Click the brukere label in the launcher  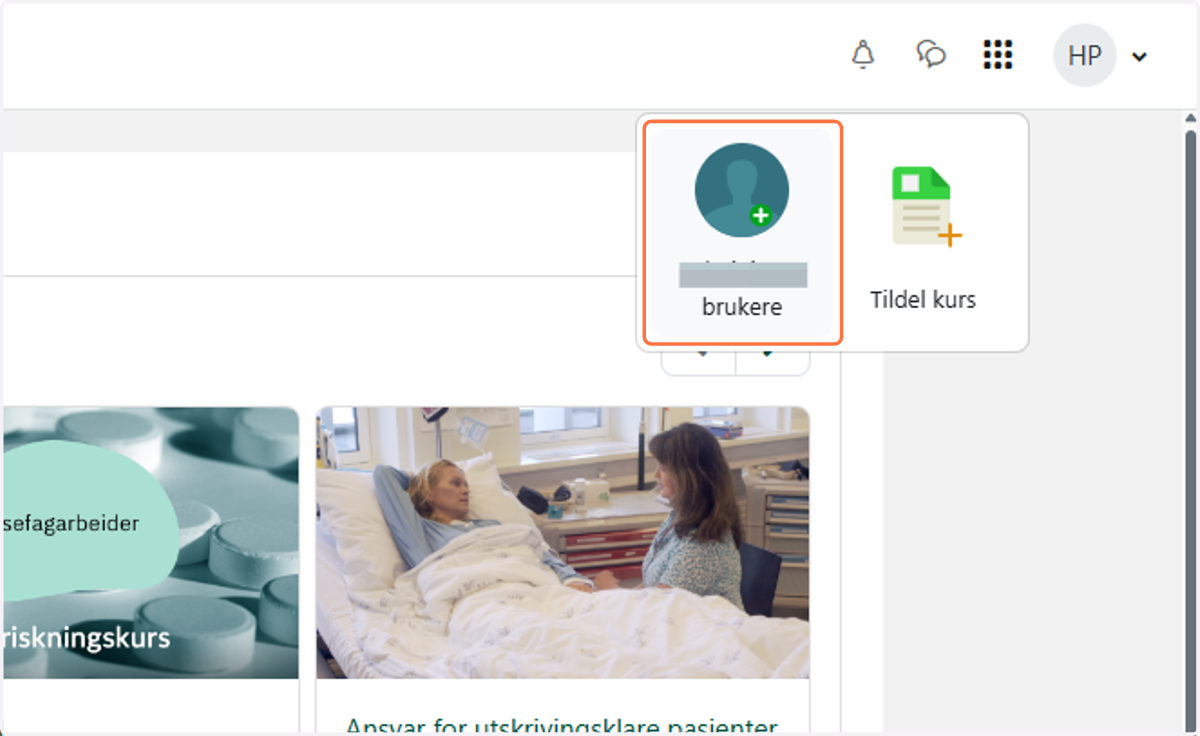coord(742,307)
